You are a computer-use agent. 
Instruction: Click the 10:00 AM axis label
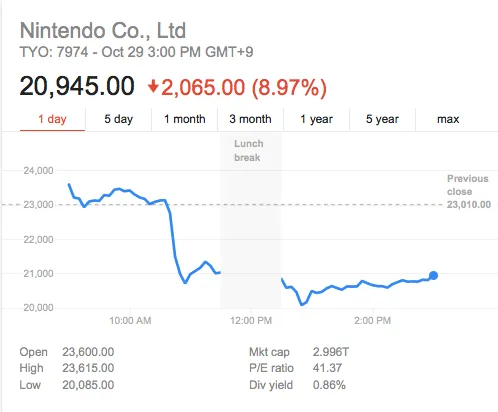[x=130, y=321]
